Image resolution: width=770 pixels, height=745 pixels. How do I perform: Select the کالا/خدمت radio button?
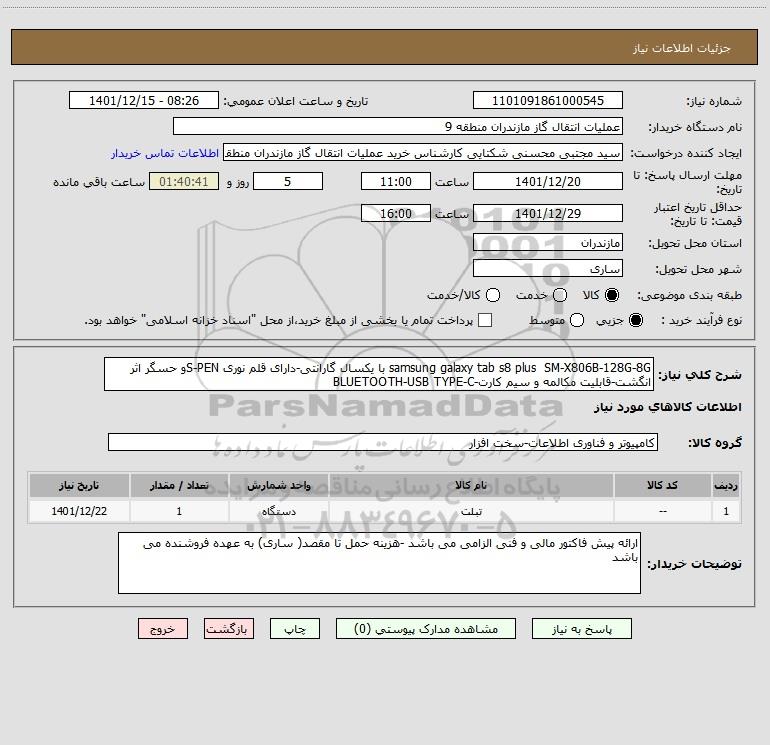tap(493, 295)
